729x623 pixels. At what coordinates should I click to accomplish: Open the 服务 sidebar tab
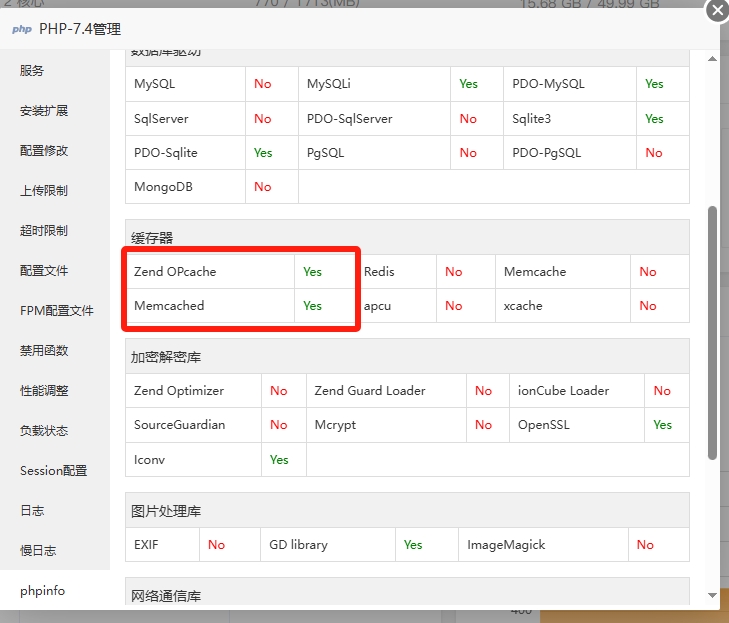32,71
